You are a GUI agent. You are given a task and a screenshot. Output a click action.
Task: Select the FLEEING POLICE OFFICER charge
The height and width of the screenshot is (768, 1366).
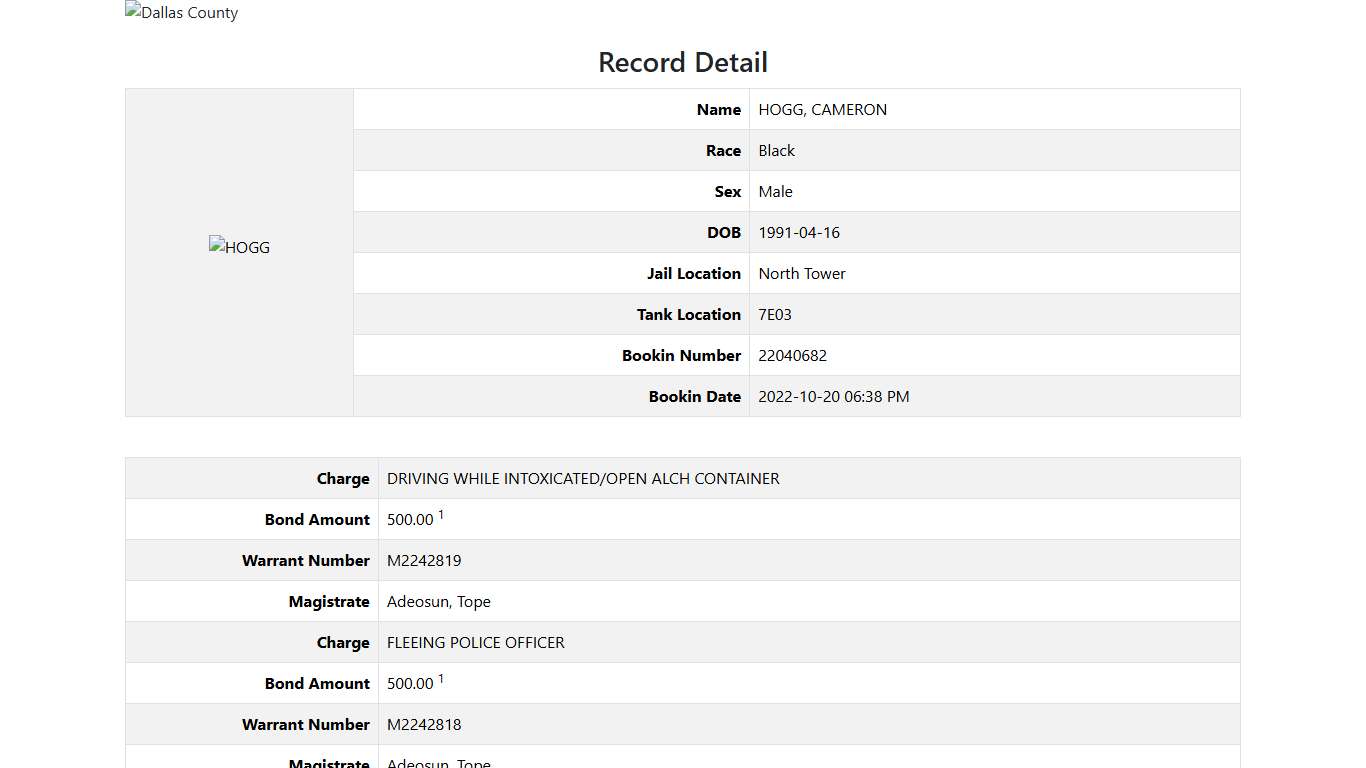click(x=475, y=642)
